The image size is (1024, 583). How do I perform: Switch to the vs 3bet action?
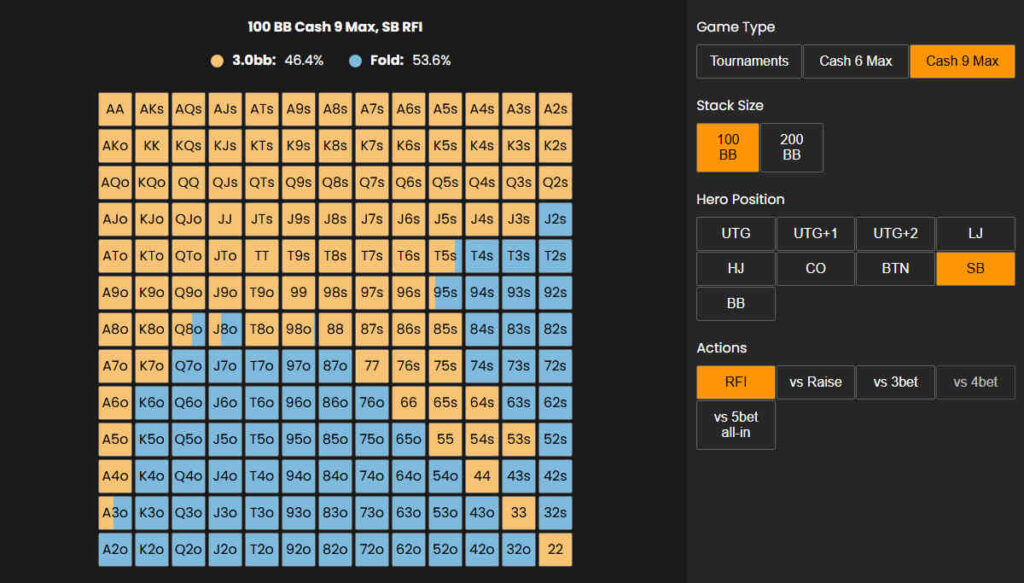895,382
